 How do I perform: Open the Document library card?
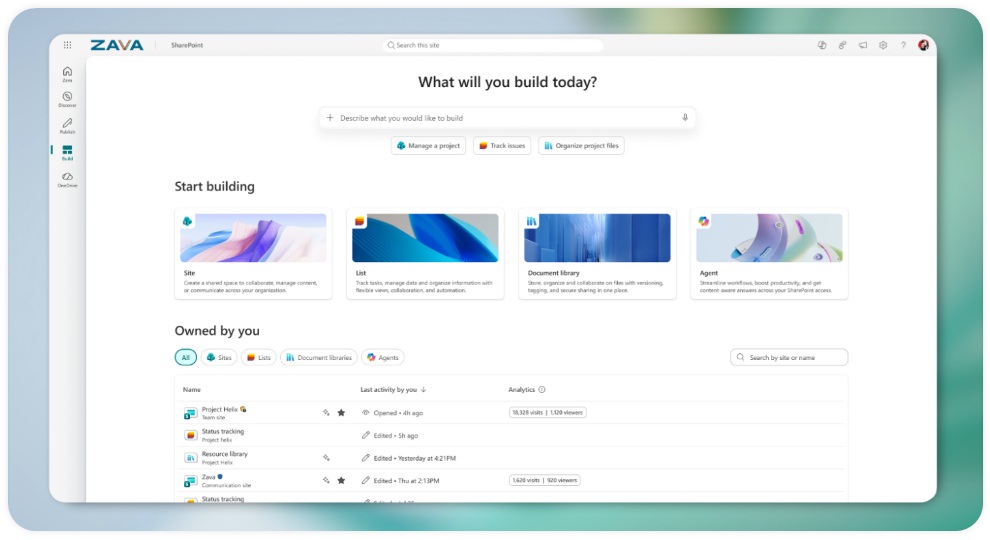tap(597, 254)
